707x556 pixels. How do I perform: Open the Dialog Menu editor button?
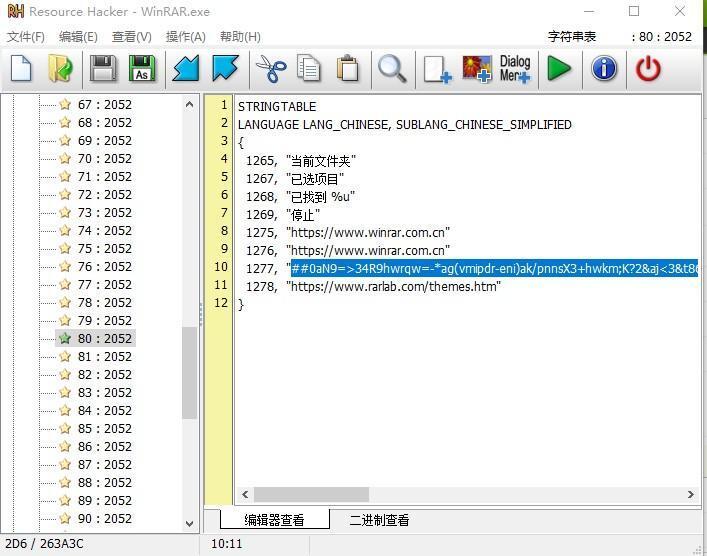[515, 69]
